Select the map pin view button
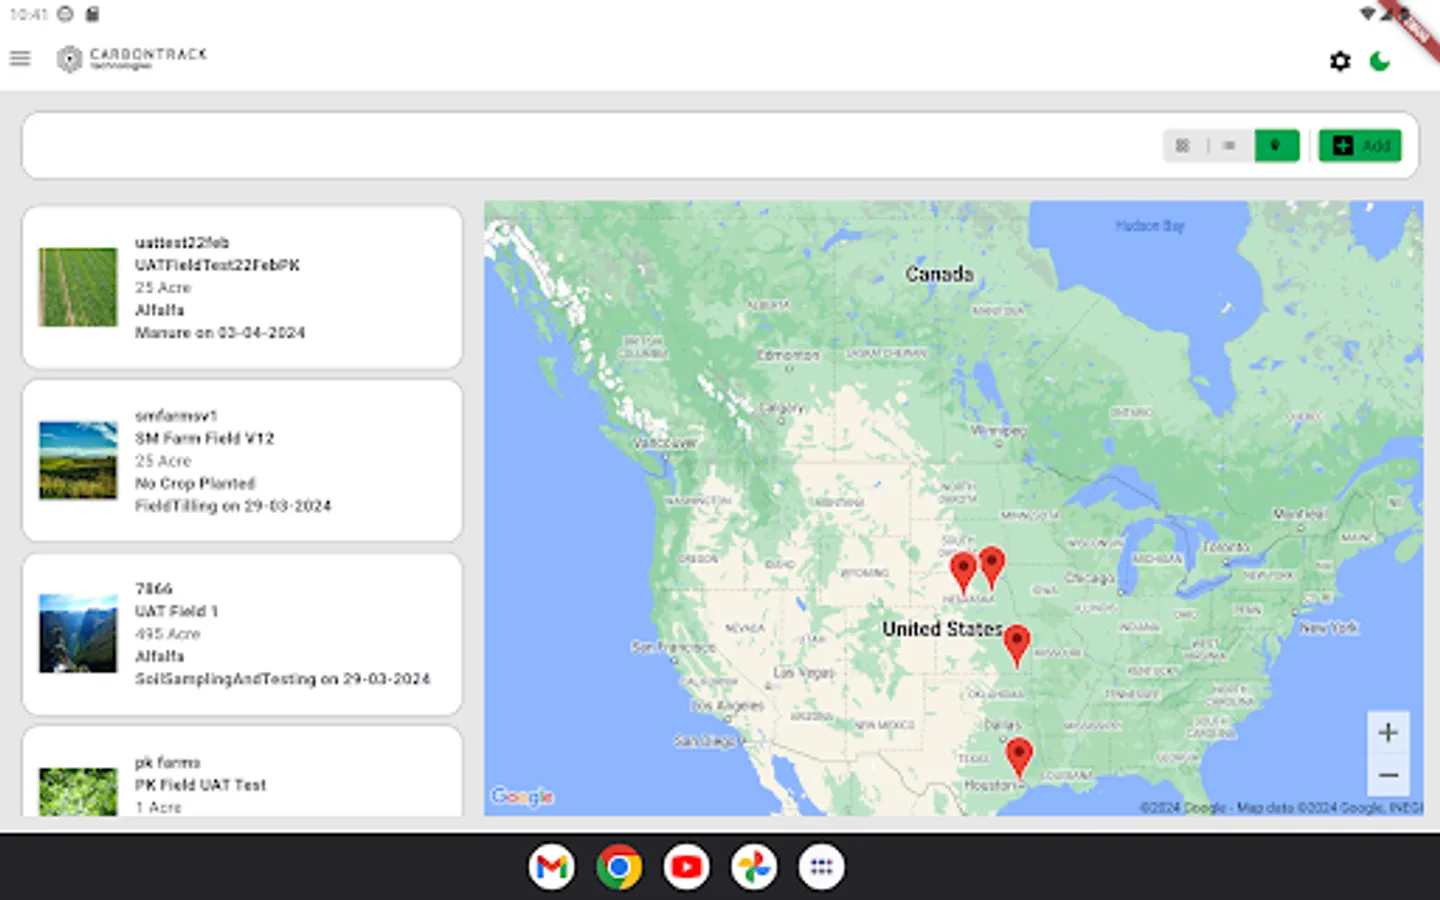 1276,146
